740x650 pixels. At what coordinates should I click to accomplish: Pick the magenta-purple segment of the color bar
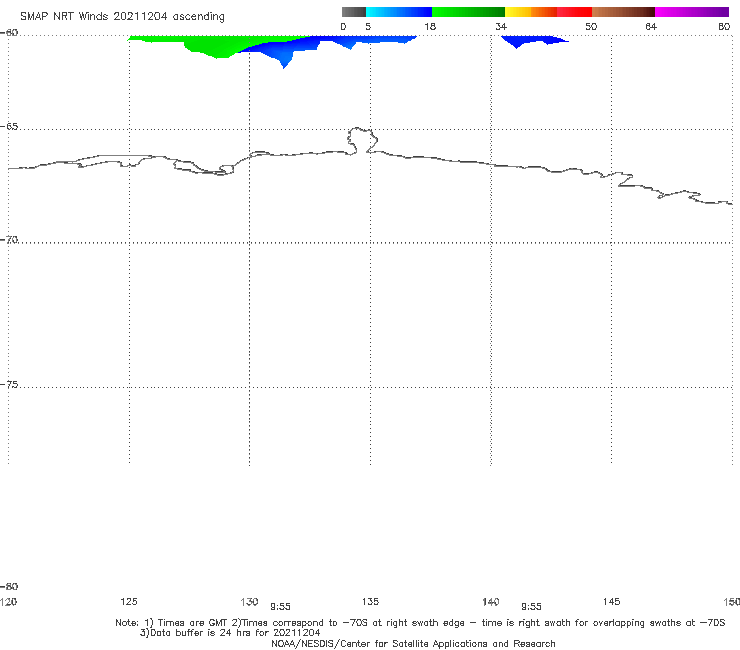coord(692,12)
